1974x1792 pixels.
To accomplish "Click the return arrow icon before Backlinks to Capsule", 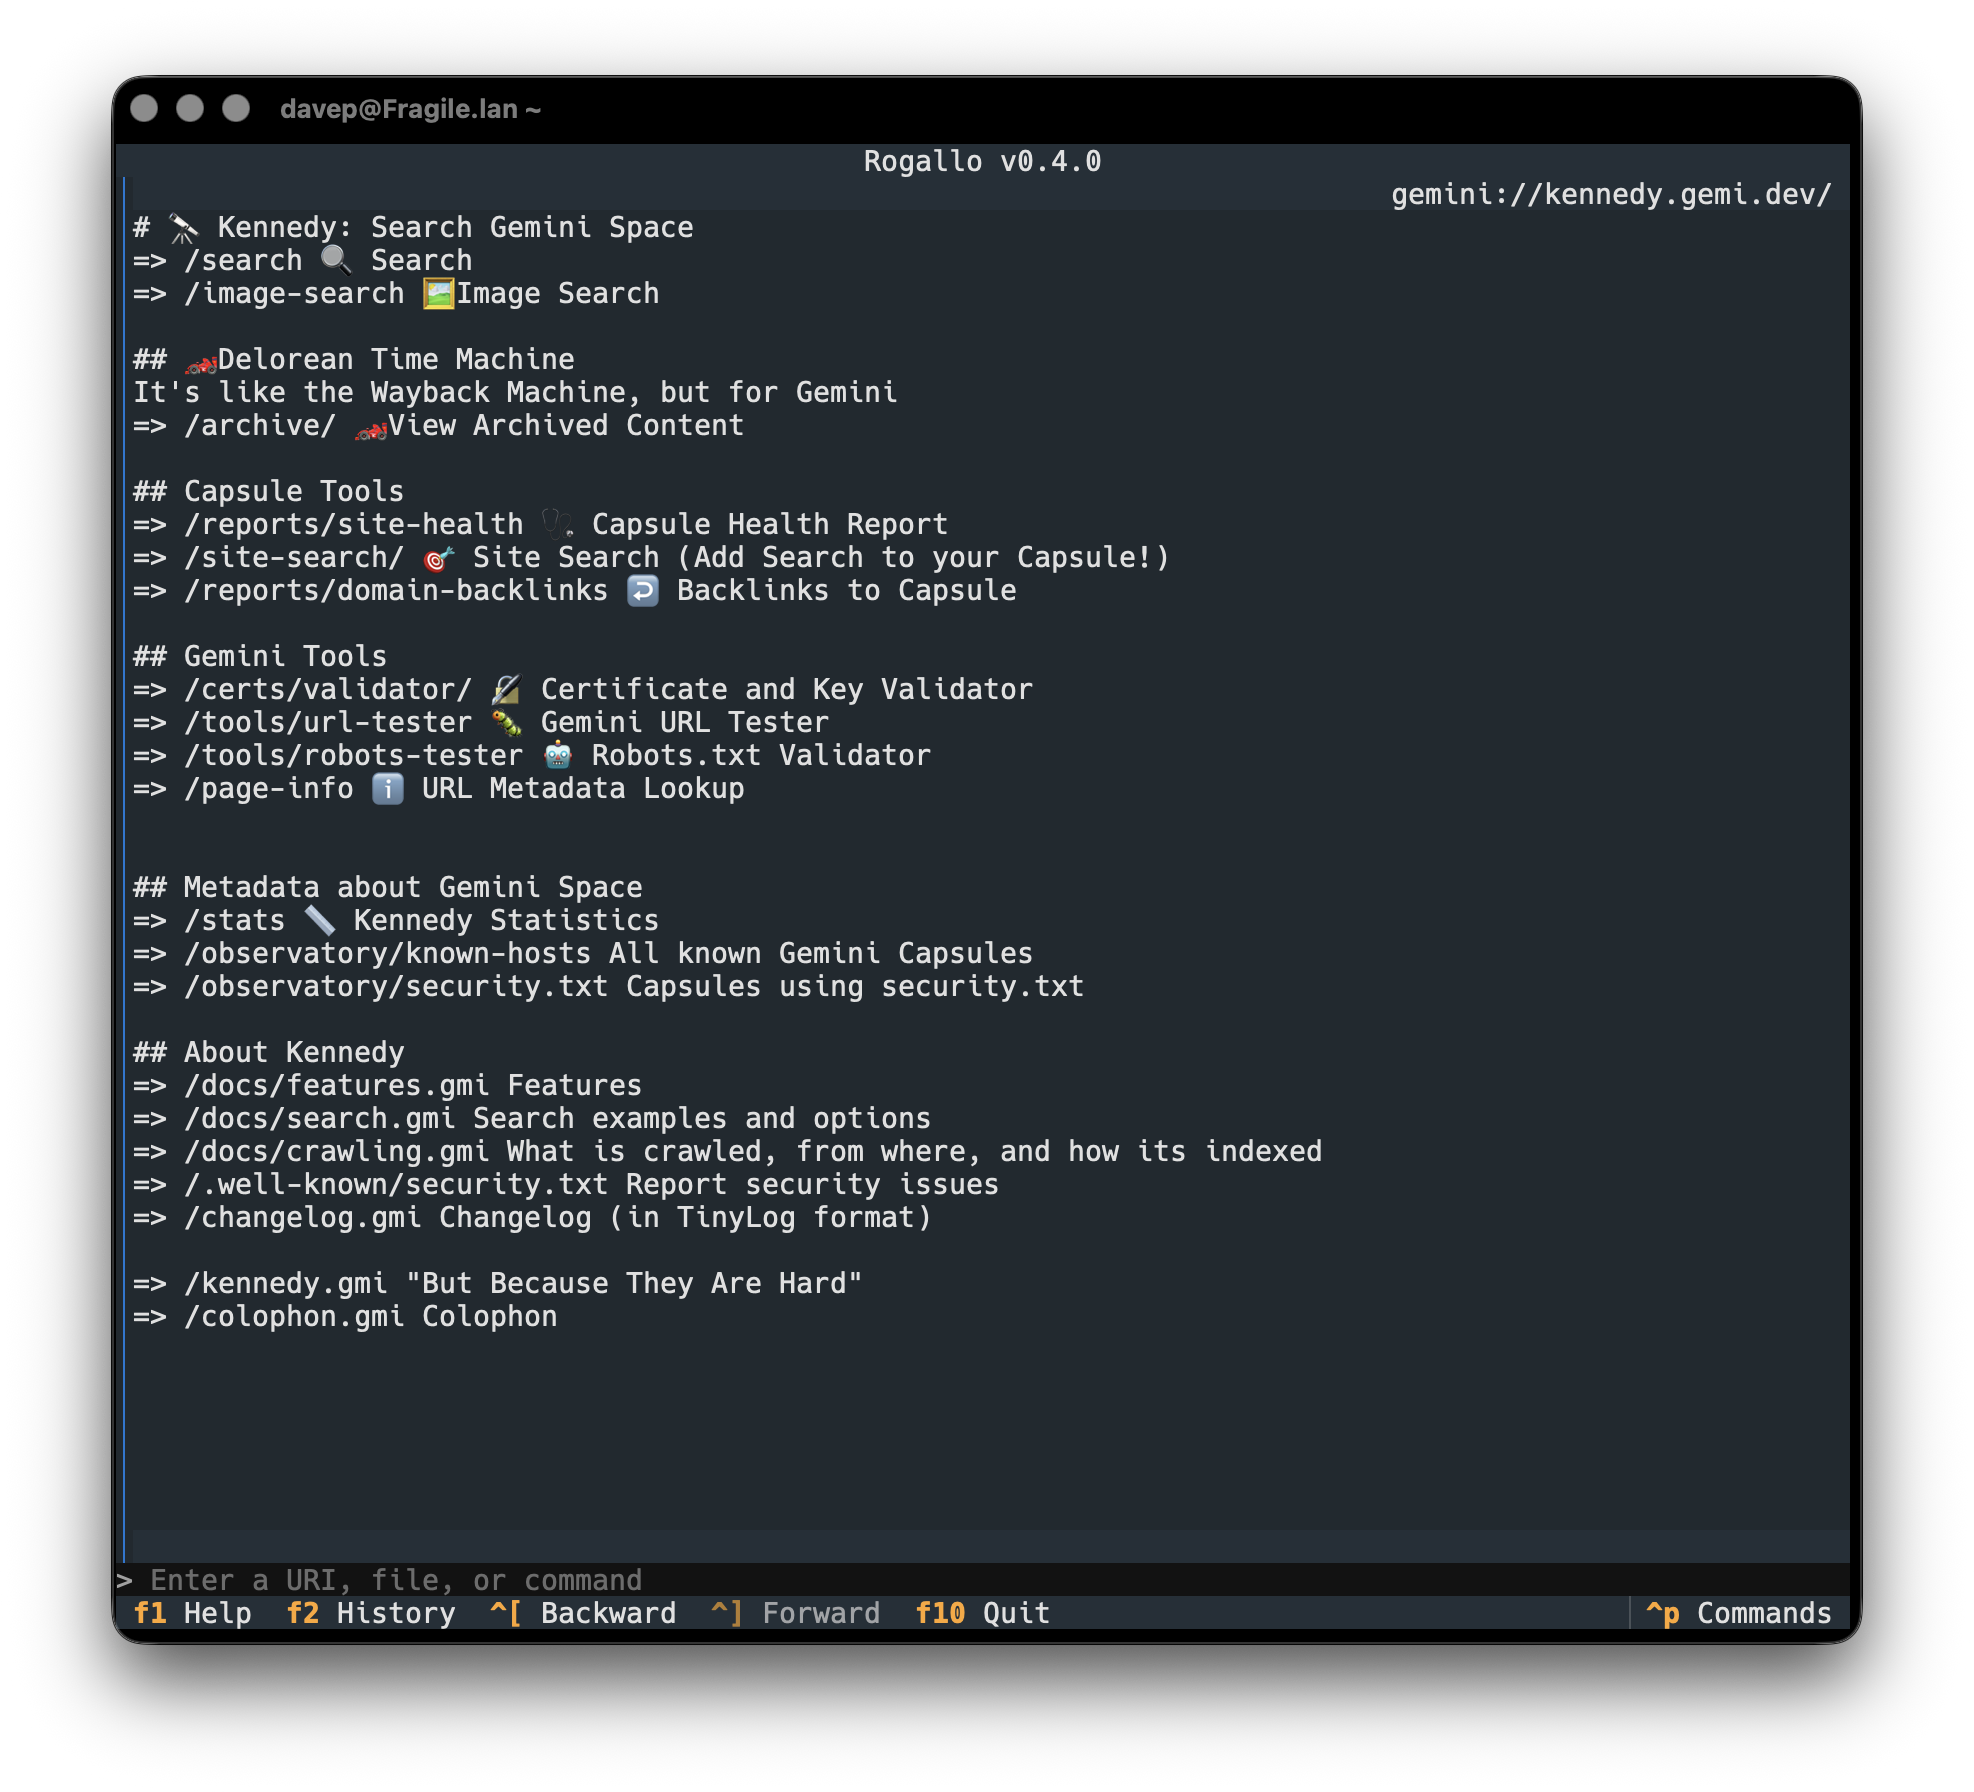I will pyautogui.click(x=642, y=591).
